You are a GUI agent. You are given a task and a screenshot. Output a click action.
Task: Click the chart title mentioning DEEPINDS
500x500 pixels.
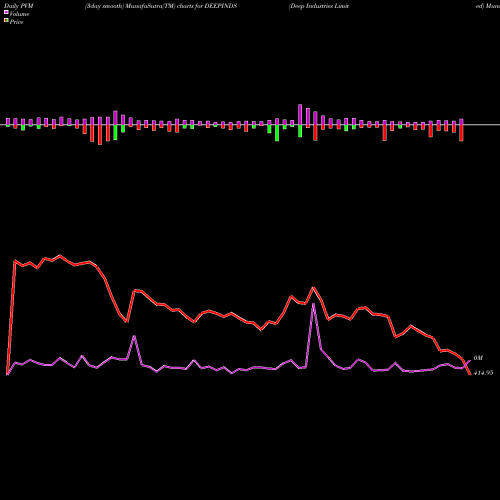pyautogui.click(x=161, y=6)
